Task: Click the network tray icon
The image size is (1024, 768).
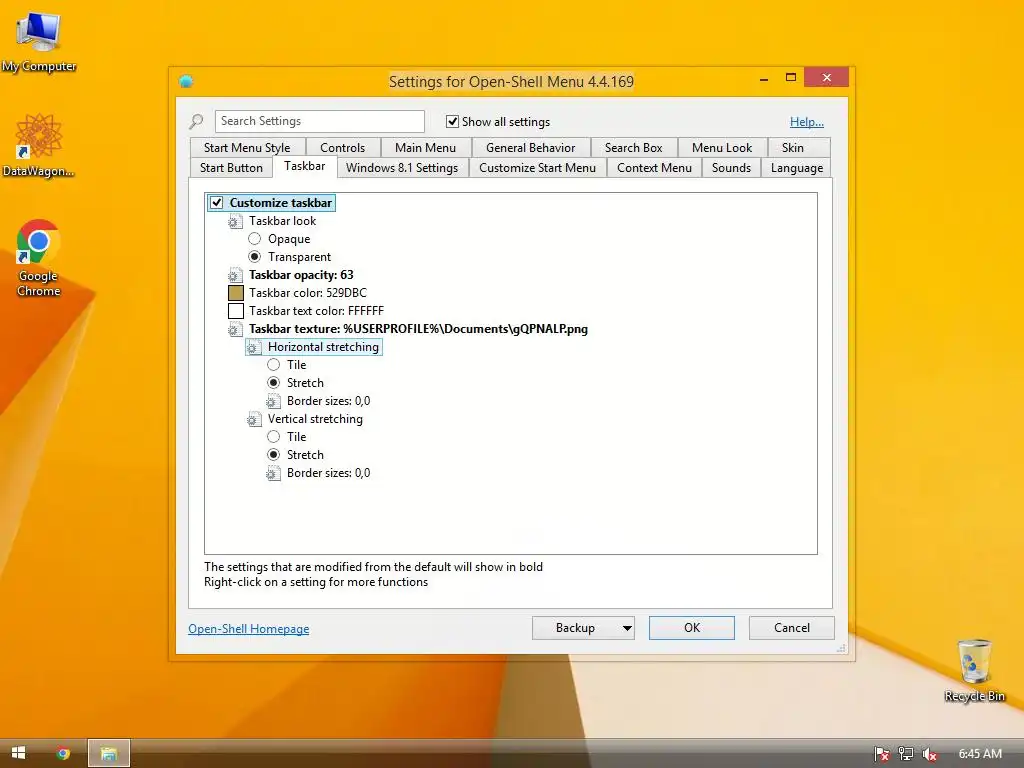Action: pyautogui.click(x=905, y=754)
